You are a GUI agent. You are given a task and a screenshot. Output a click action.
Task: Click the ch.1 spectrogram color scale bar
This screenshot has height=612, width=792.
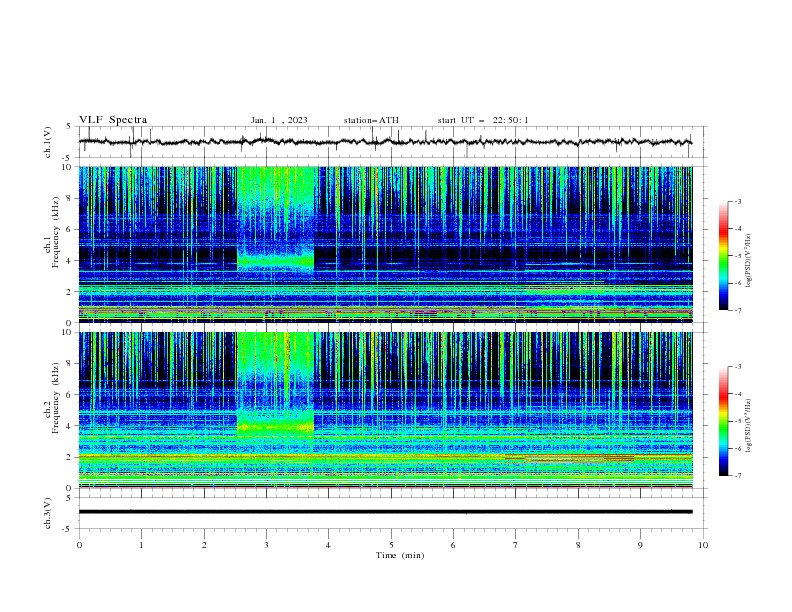(723, 255)
